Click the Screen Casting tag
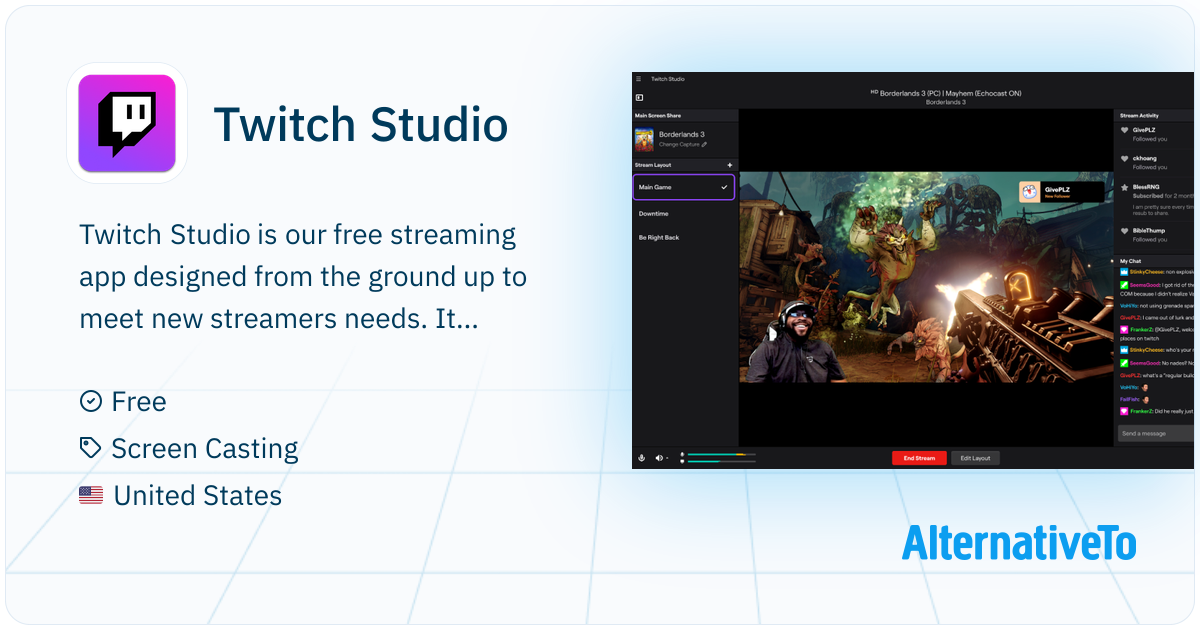This screenshot has width=1200, height=630. click(x=189, y=449)
